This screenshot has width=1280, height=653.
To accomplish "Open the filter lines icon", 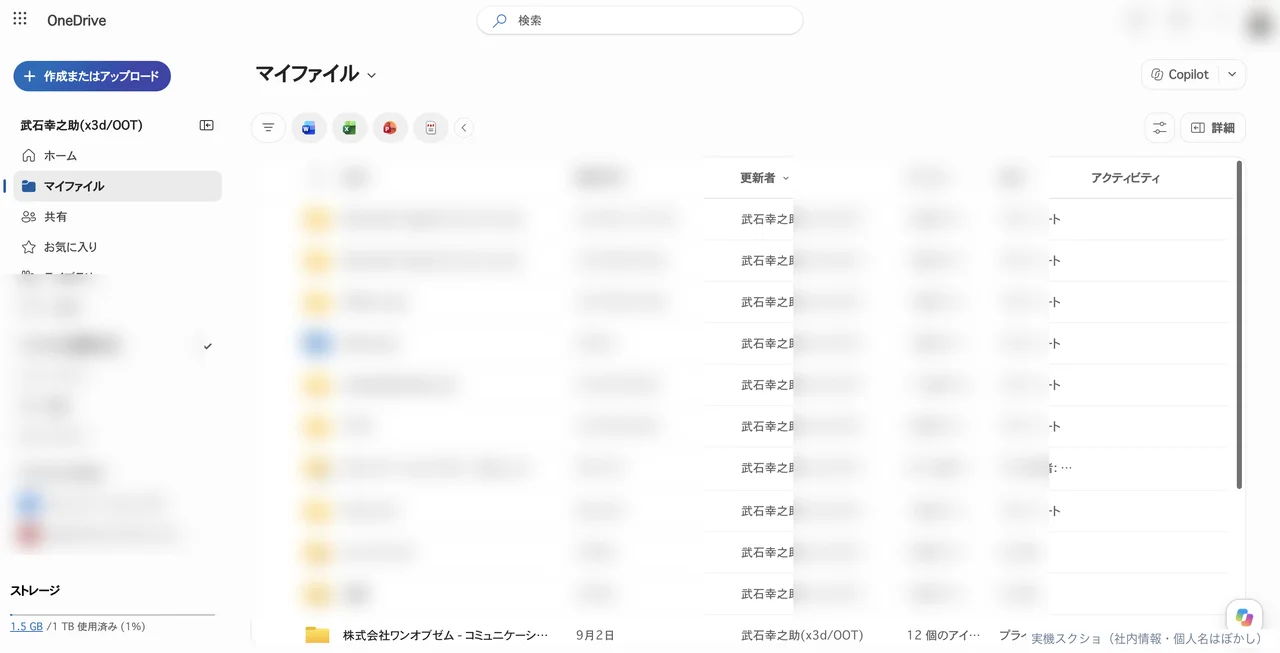I will click(268, 128).
